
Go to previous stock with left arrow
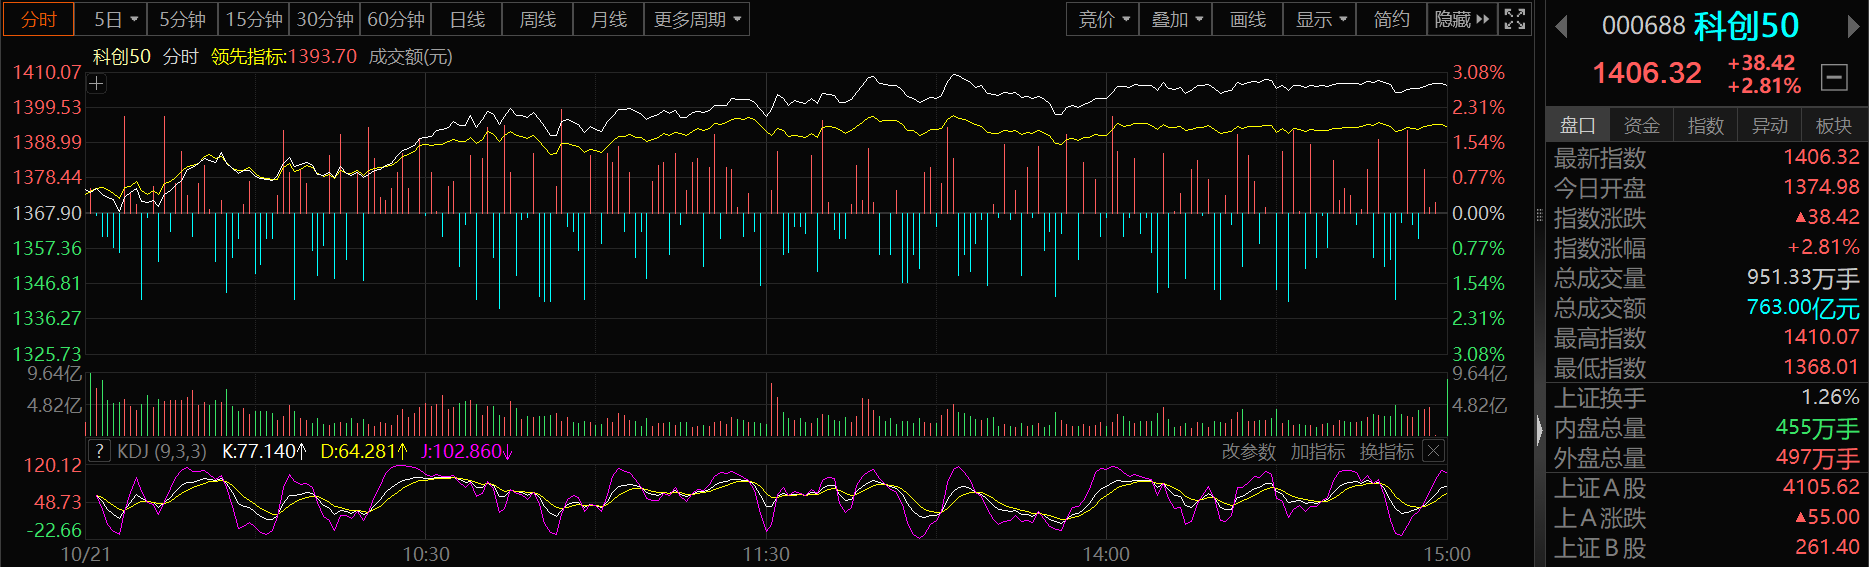click(x=1561, y=27)
